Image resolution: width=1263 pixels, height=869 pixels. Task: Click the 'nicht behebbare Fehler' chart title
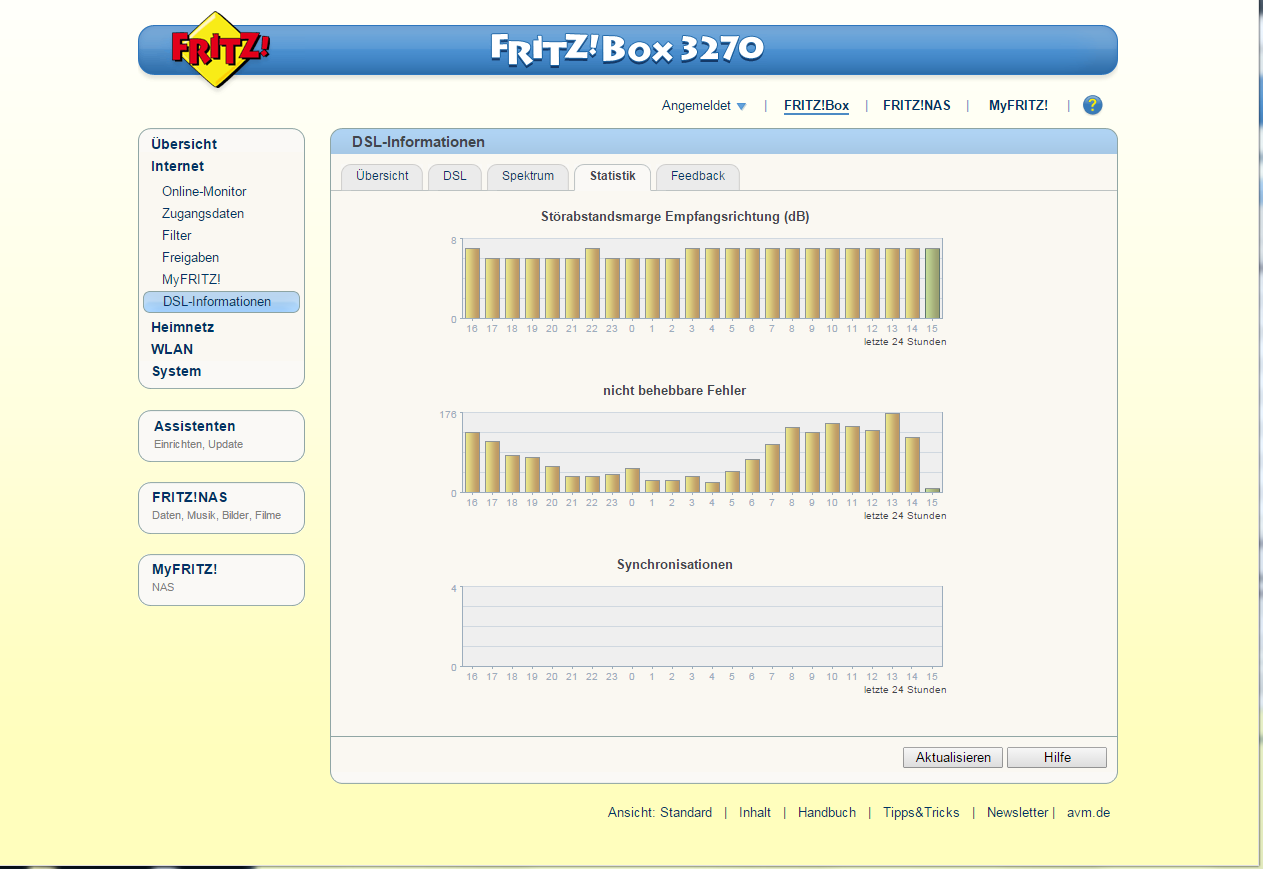point(674,390)
